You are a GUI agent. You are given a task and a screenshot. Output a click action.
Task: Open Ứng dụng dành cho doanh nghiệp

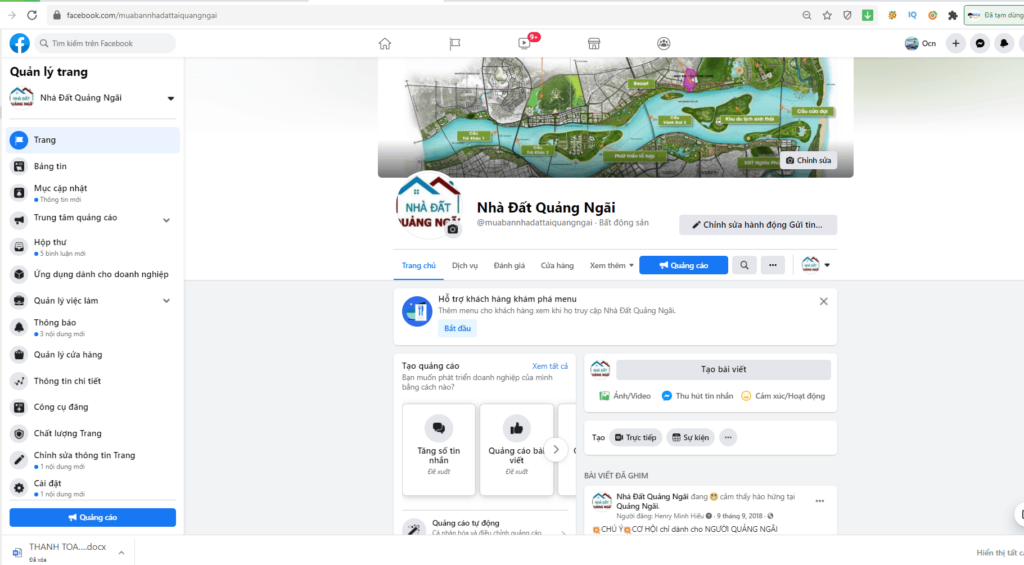93,274
